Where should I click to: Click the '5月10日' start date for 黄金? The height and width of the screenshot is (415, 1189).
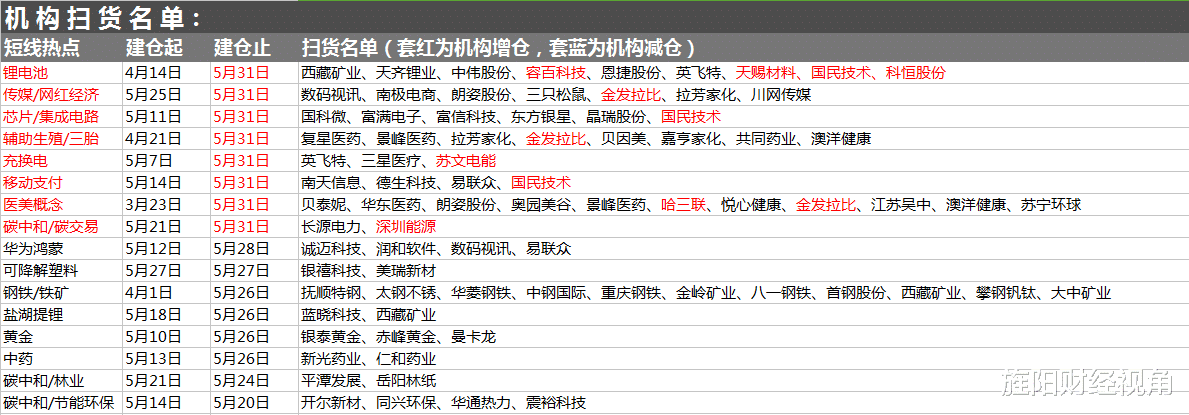[154, 338]
